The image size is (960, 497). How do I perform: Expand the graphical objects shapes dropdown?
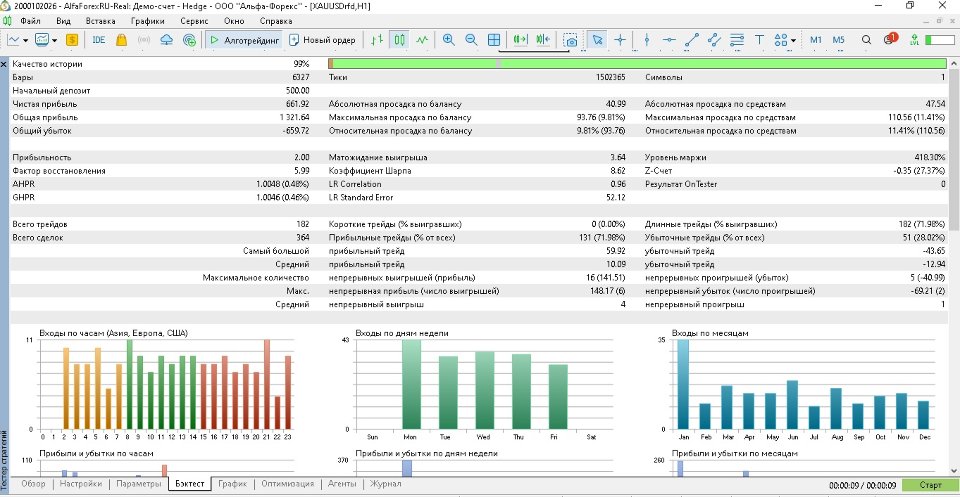coord(792,40)
